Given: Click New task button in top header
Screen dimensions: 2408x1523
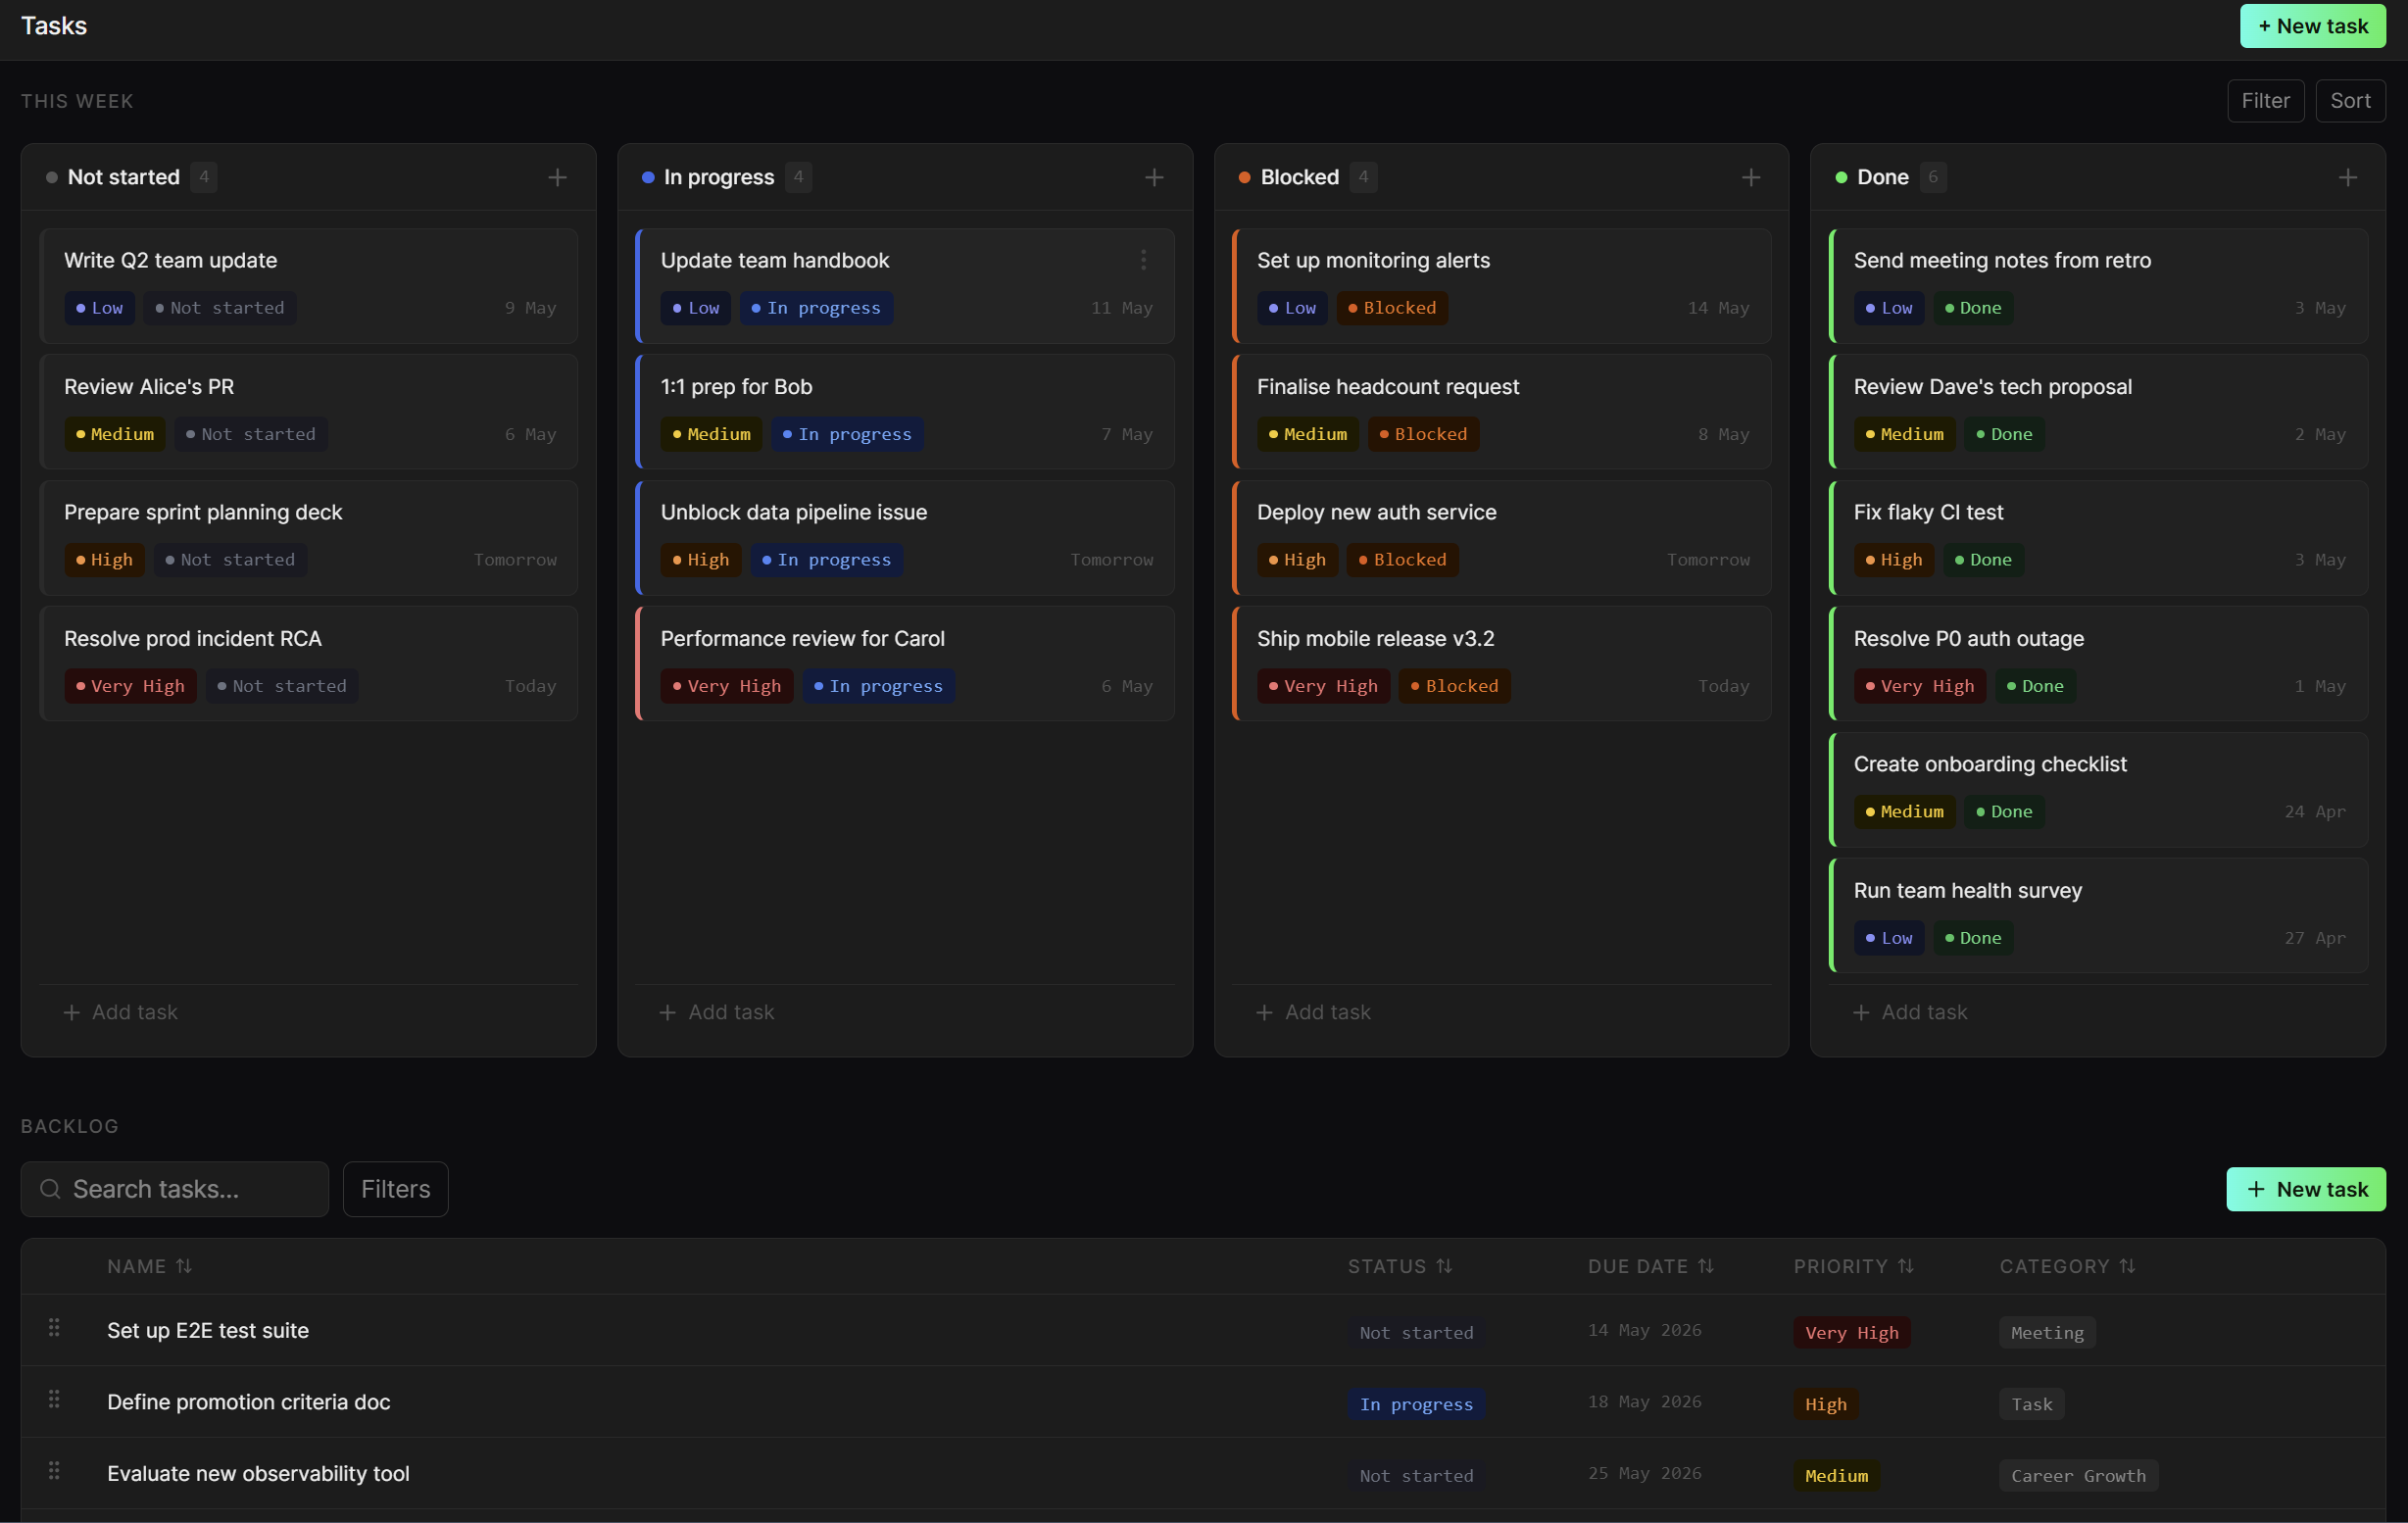Looking at the screenshot, I should (x=2312, y=26).
